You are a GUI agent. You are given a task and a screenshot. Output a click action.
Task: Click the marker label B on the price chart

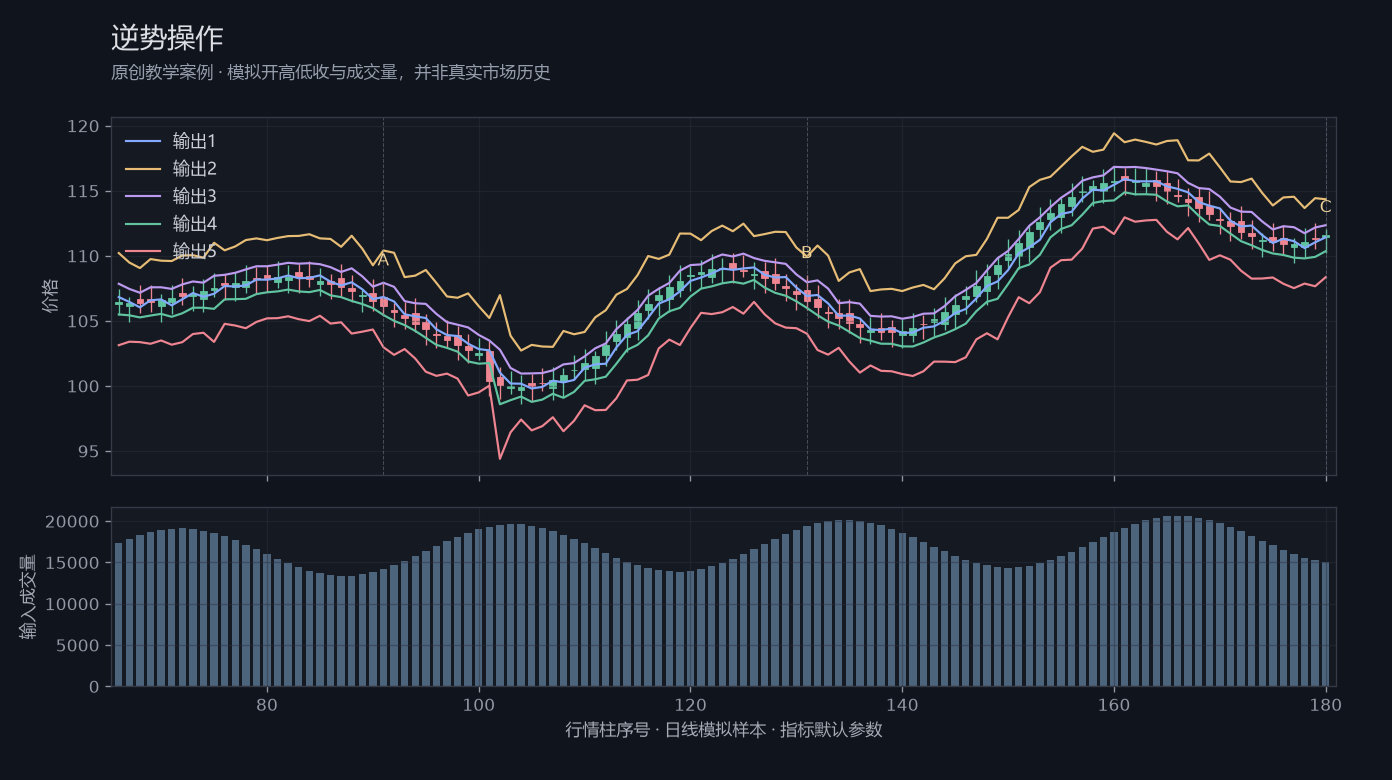(x=807, y=253)
